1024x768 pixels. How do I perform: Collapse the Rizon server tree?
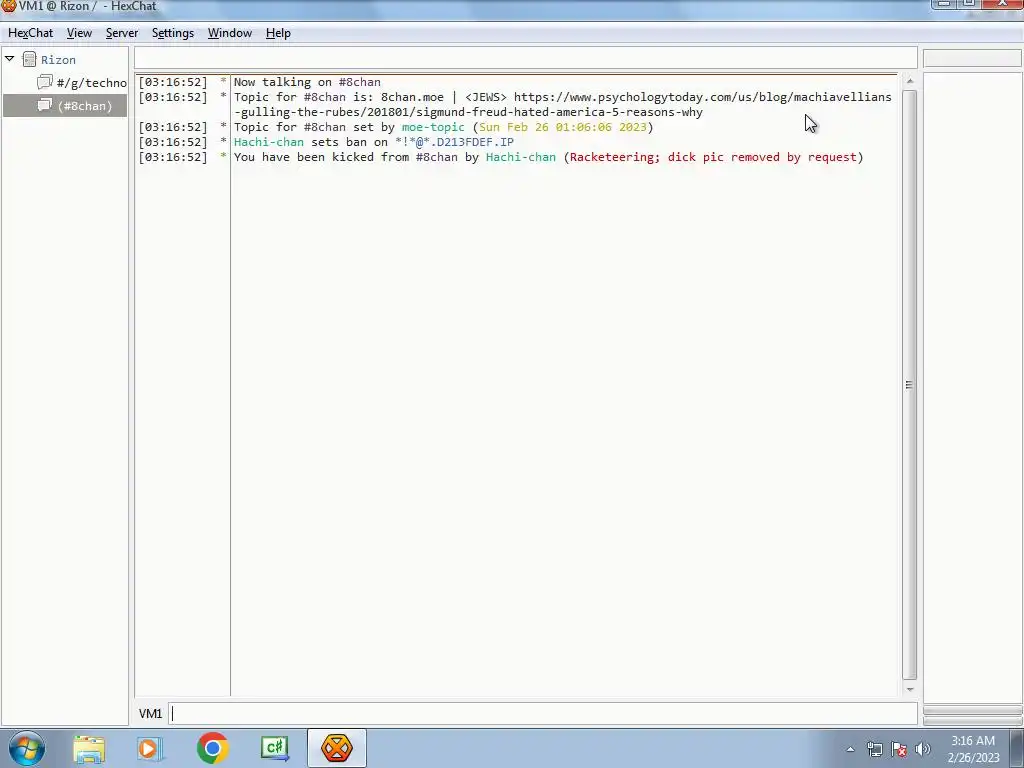(x=10, y=59)
